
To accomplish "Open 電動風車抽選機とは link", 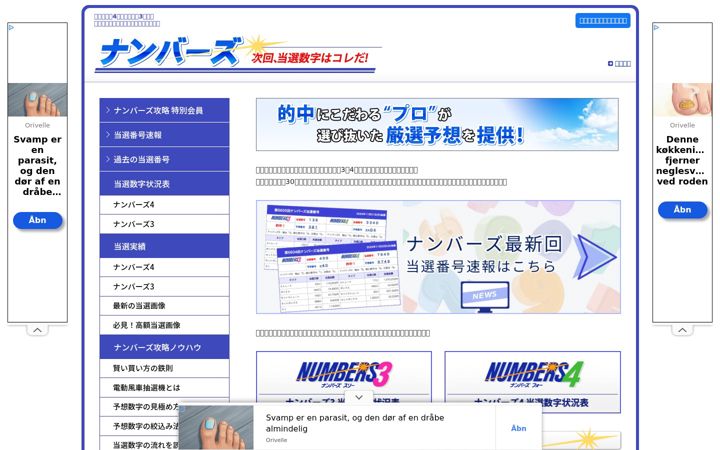I will click(164, 388).
